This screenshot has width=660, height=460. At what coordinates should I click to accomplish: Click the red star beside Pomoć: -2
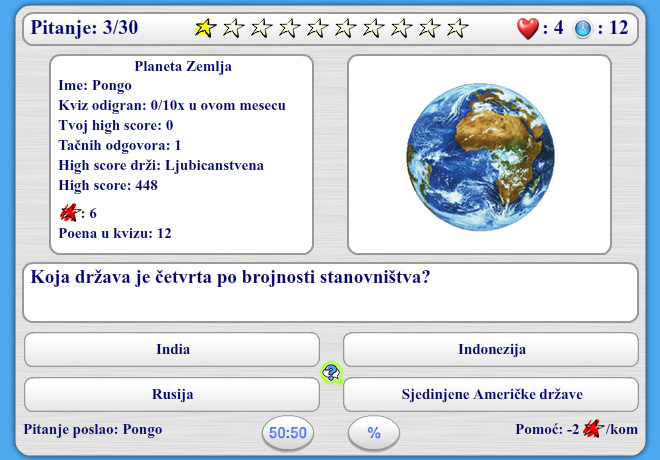(x=593, y=429)
